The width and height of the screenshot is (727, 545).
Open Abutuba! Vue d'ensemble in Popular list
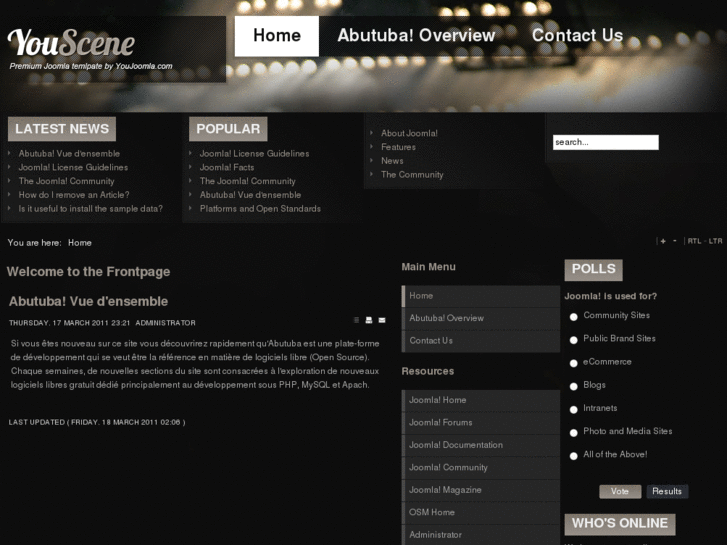[x=250, y=195]
